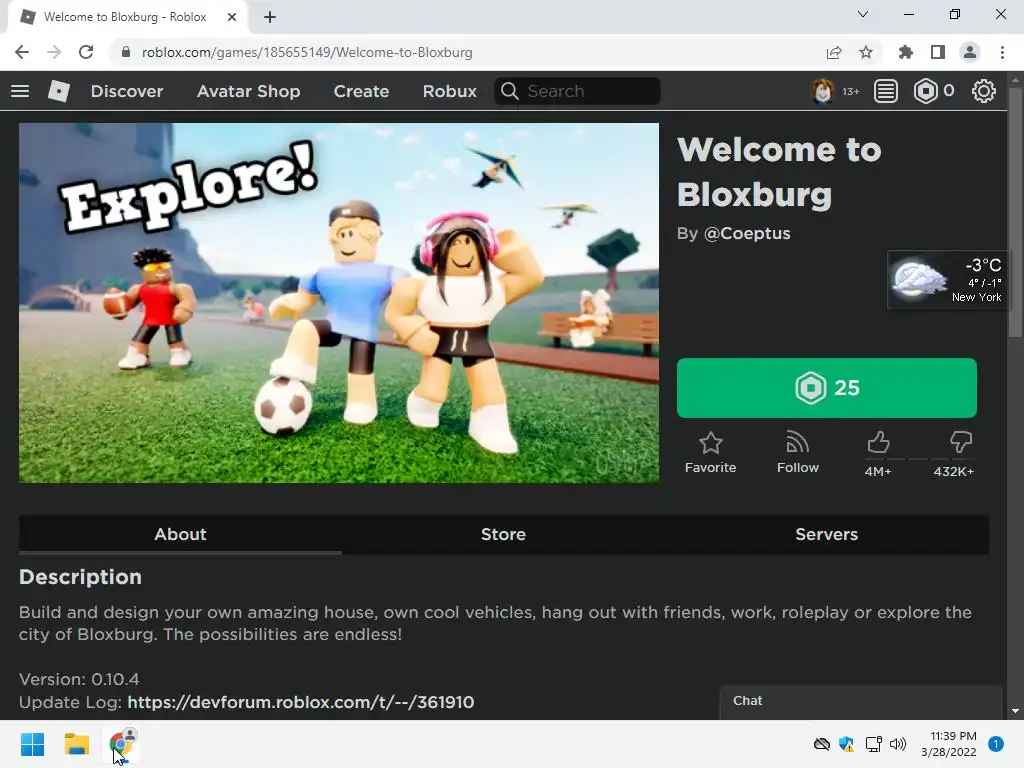Screen dimensions: 1024x768
Task: Click the 432K+ dislikes count
Action: [x=953, y=472]
